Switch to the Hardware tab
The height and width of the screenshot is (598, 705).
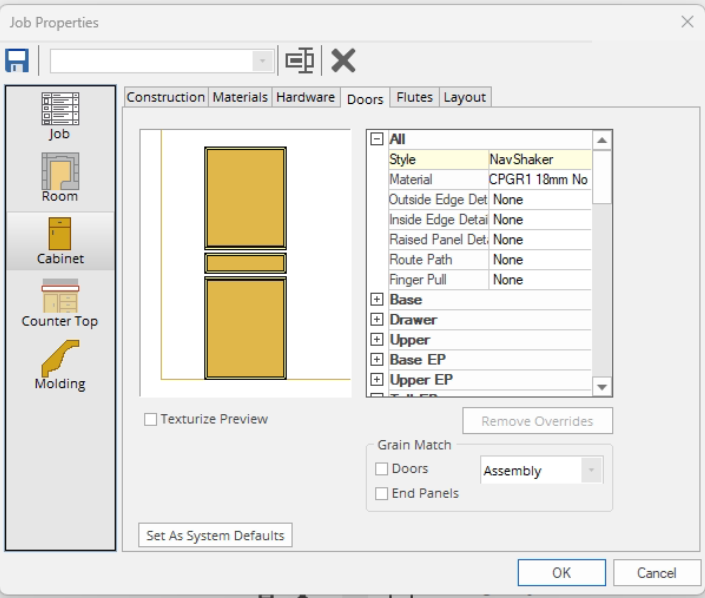click(306, 97)
